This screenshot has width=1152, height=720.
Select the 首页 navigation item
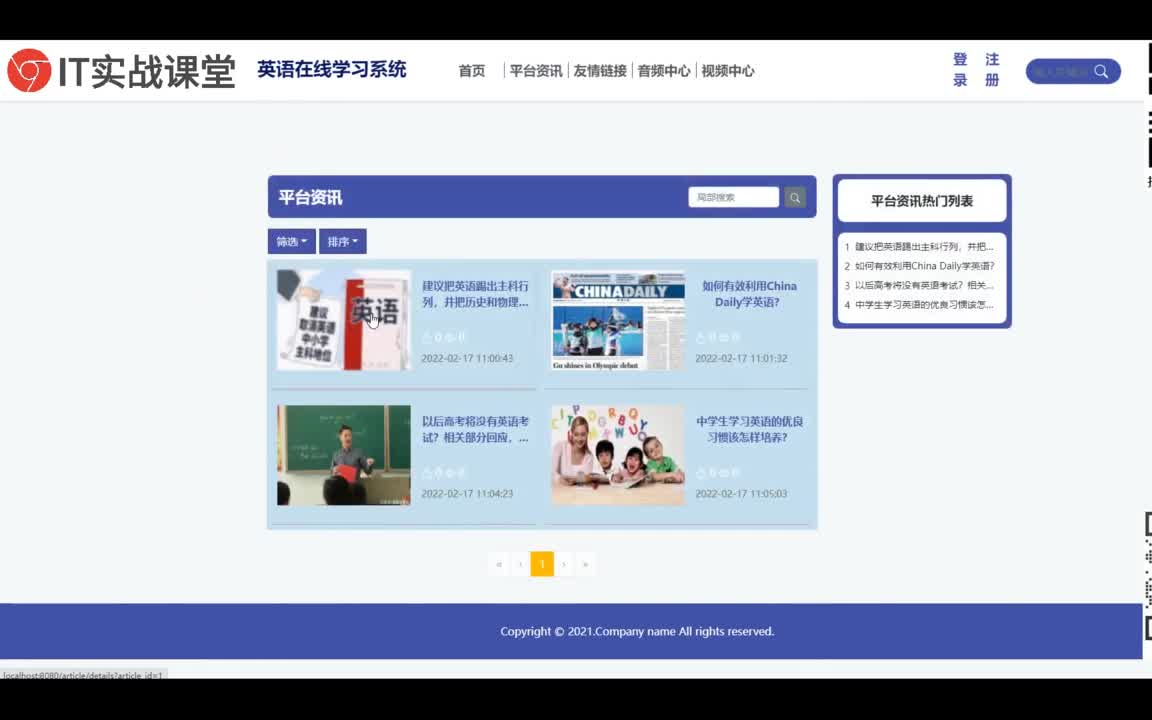tap(471, 71)
